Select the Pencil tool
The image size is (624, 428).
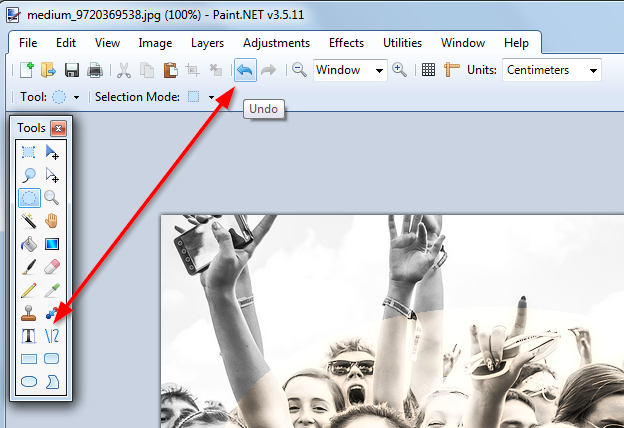(29, 290)
